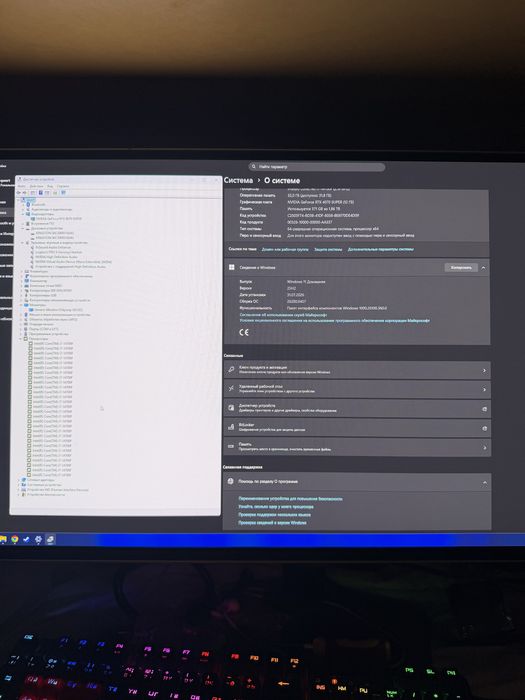
Task: Click Forward arrow in Device Manager toolbar
Action: point(25,193)
